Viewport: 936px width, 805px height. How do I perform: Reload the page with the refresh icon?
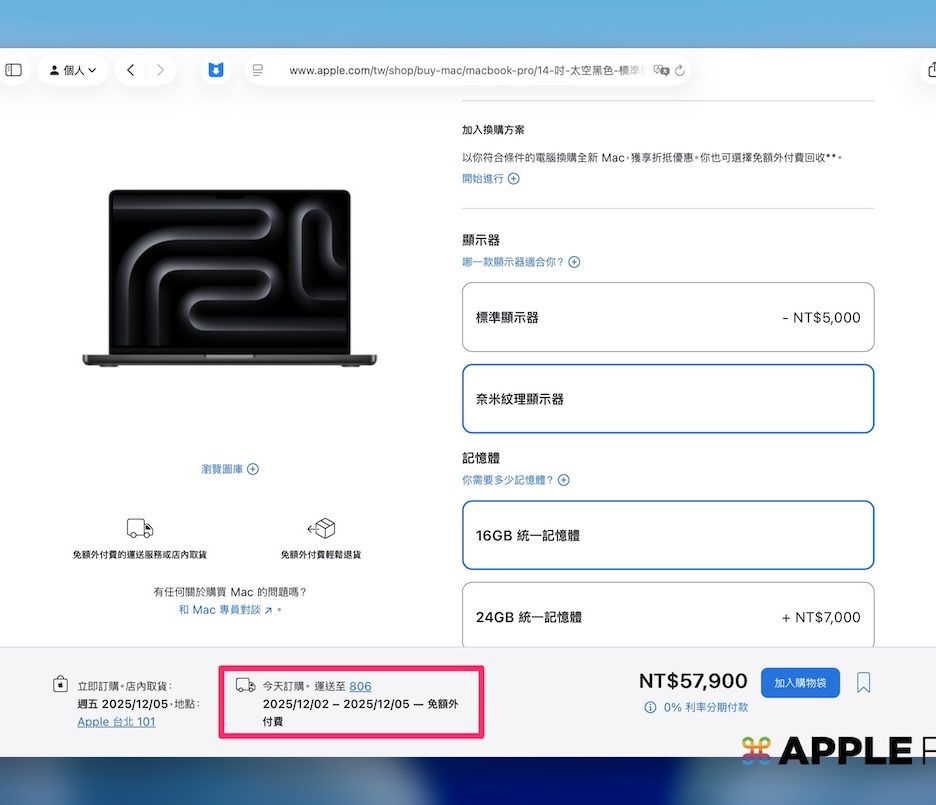pos(680,70)
